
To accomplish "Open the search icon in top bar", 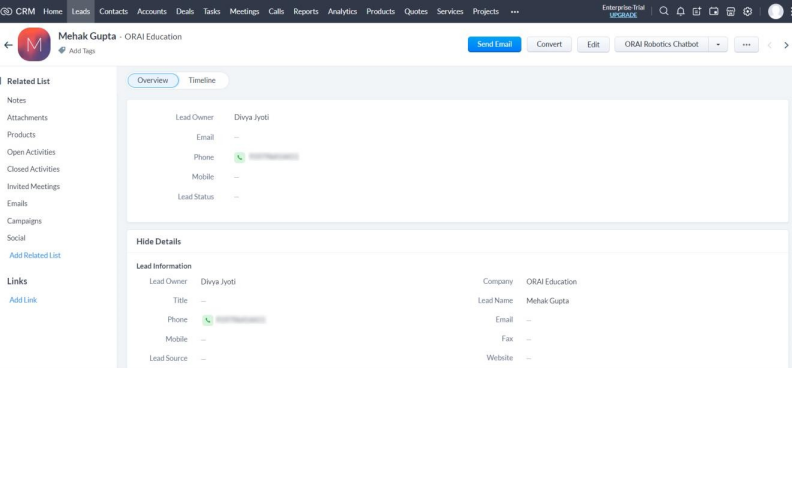I will click(x=664, y=12).
